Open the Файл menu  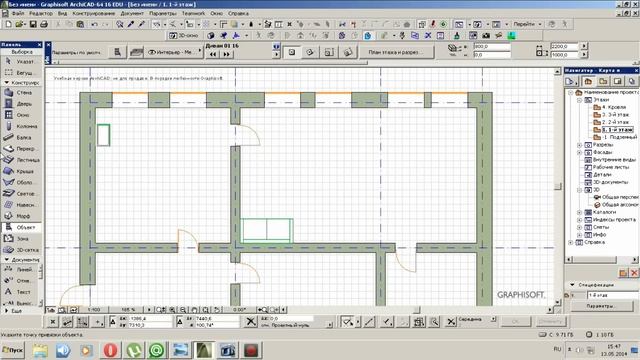[x=18, y=13]
